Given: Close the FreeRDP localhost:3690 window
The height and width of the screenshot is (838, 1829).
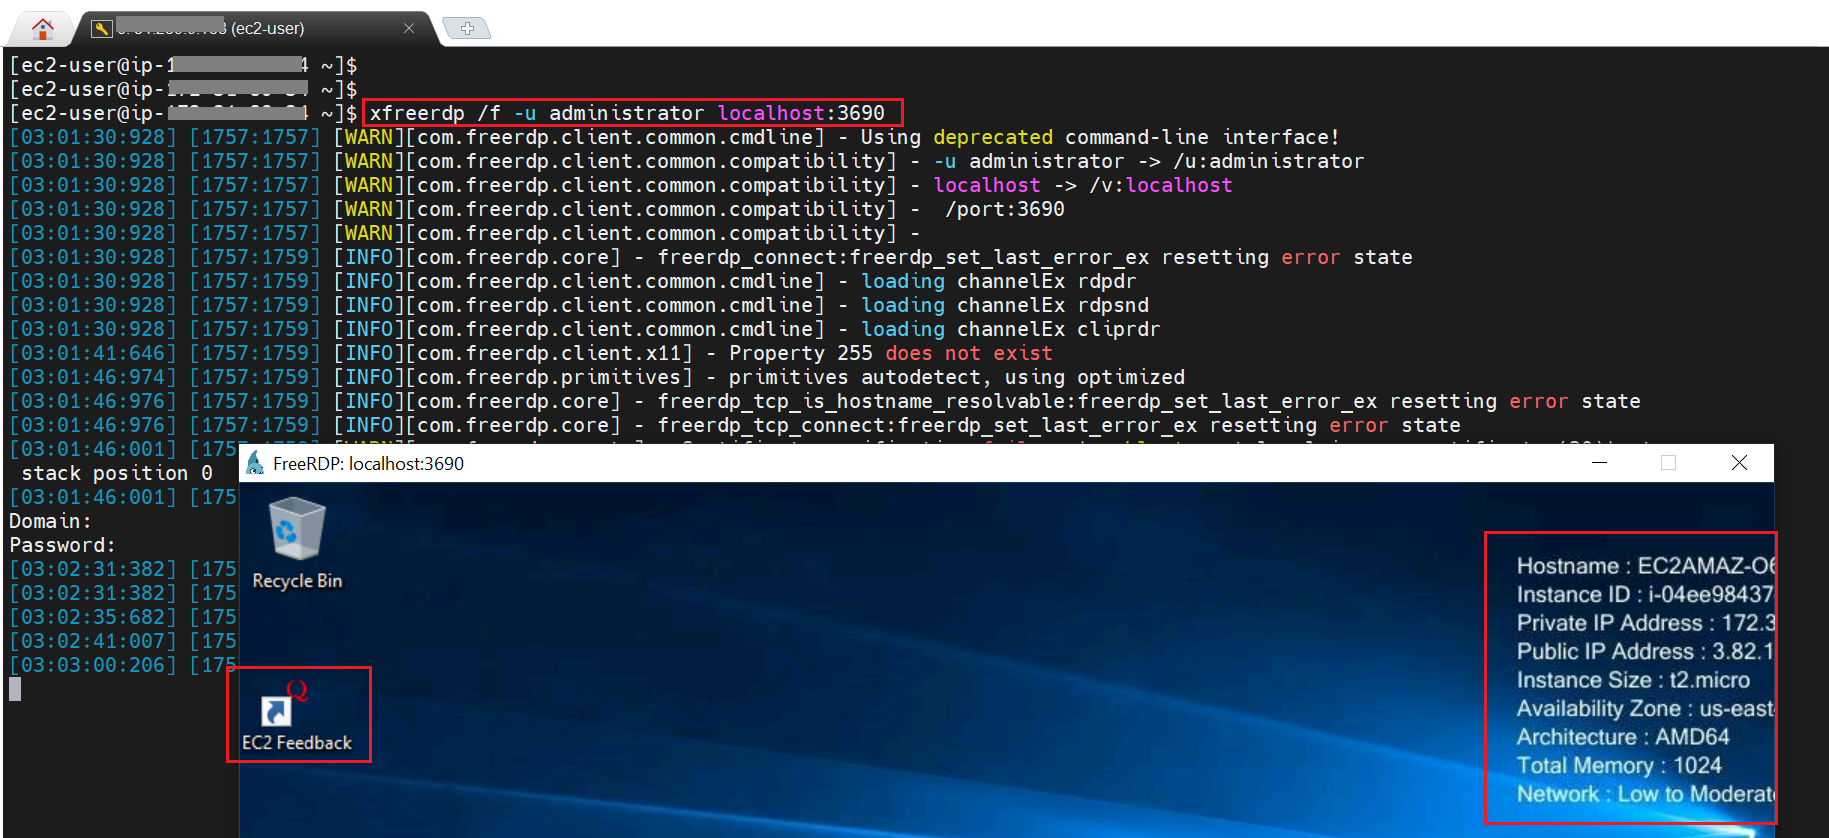Looking at the screenshot, I should coord(1739,462).
